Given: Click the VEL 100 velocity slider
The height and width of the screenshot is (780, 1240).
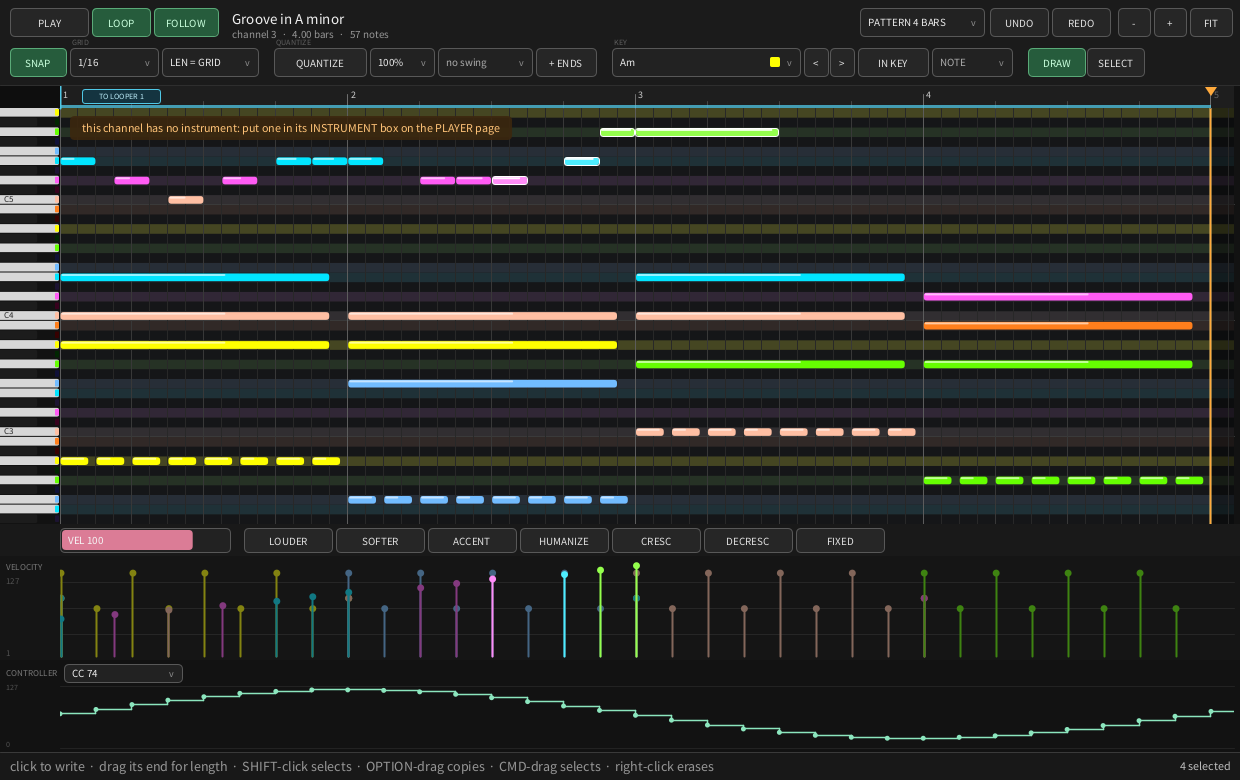Looking at the screenshot, I should coord(145,540).
